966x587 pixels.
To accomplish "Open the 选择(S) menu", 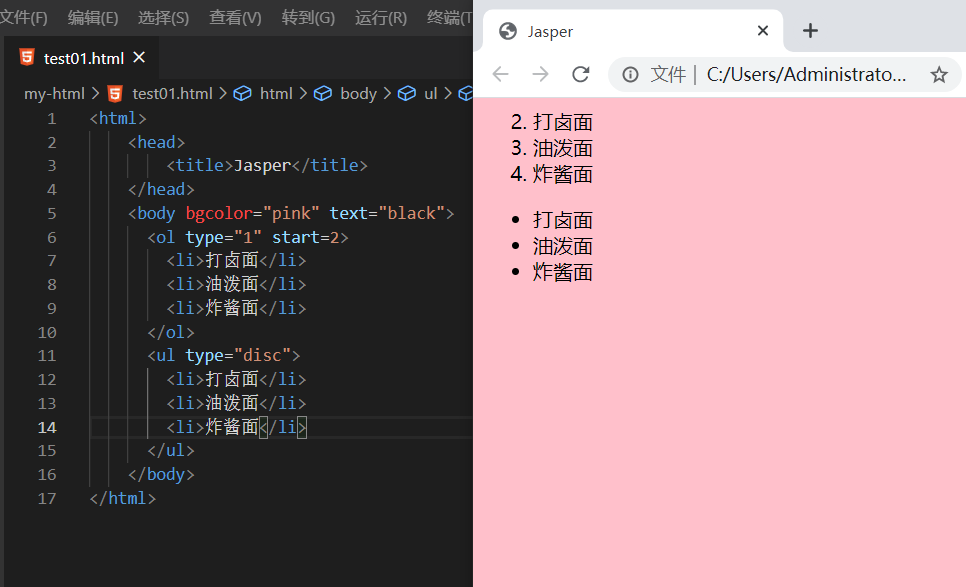I will 163,18.
